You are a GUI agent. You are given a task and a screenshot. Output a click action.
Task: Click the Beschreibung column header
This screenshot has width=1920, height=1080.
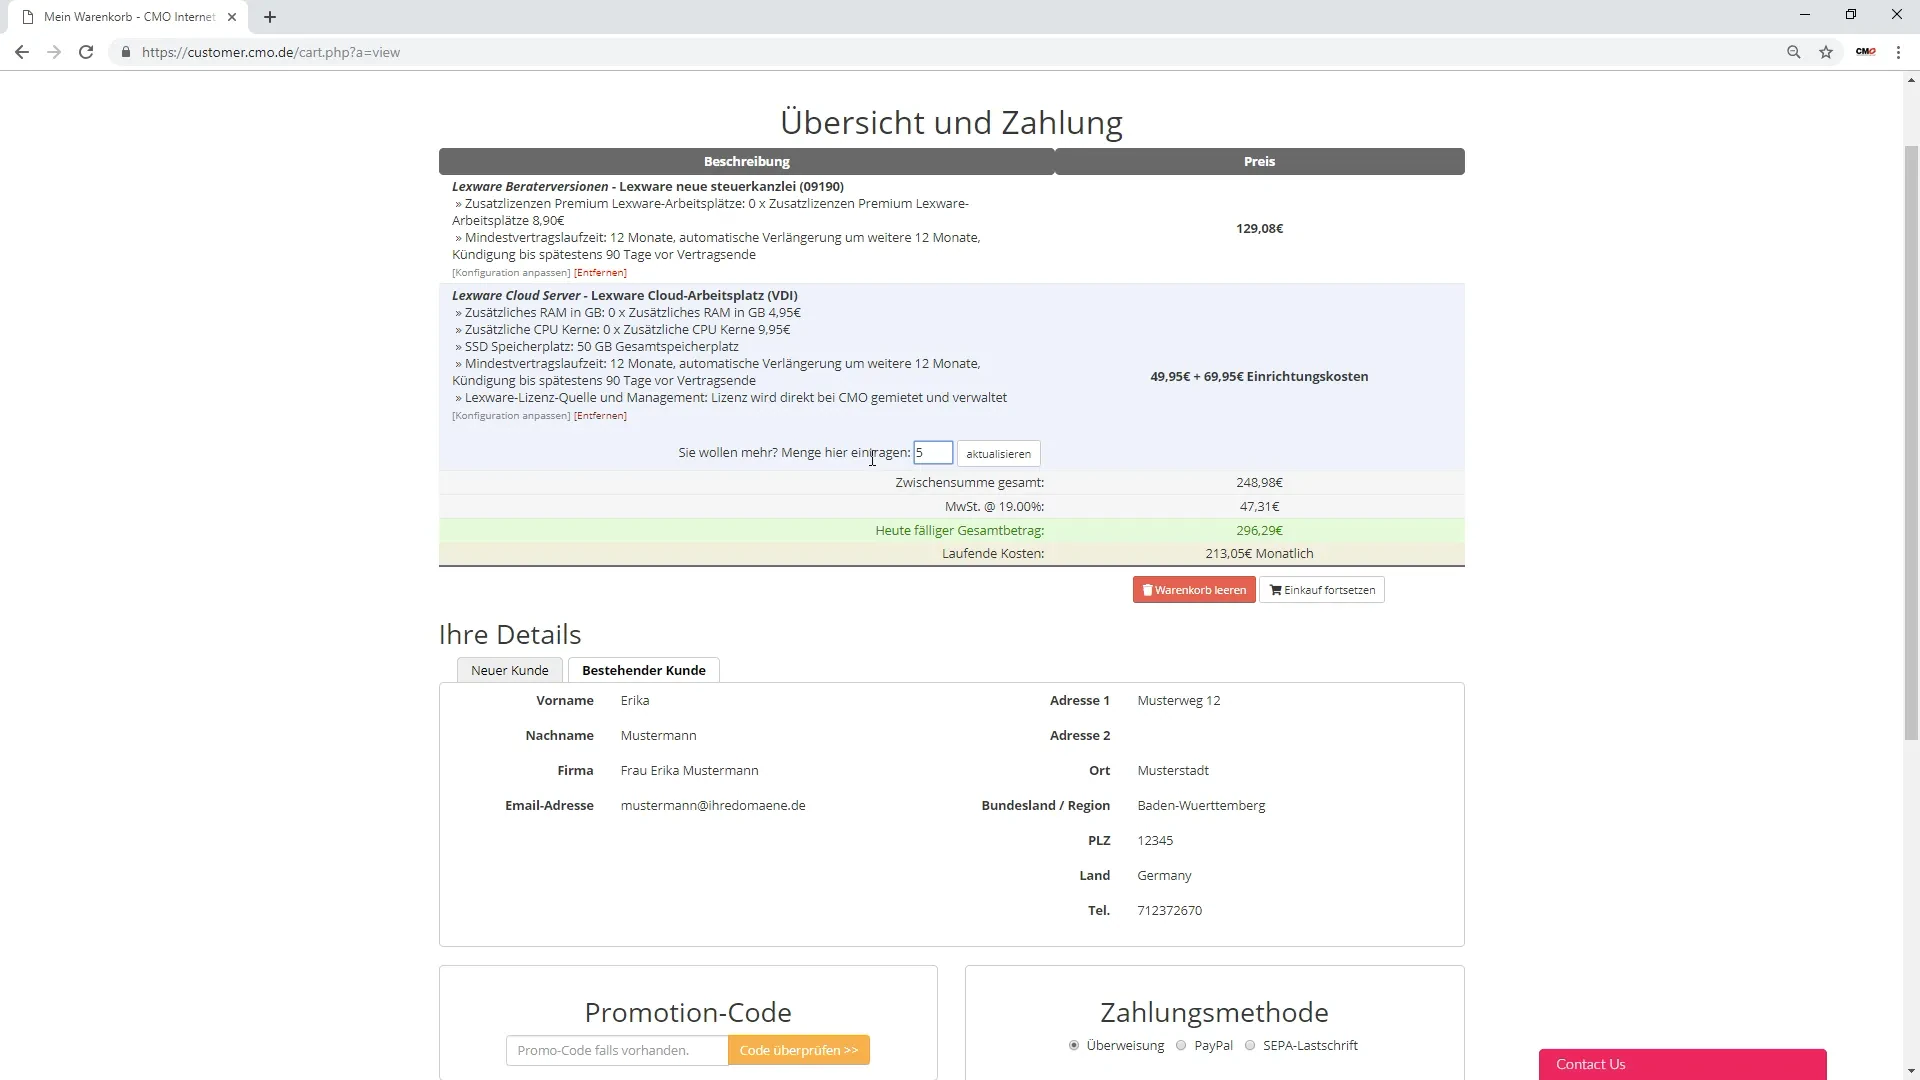click(x=746, y=161)
